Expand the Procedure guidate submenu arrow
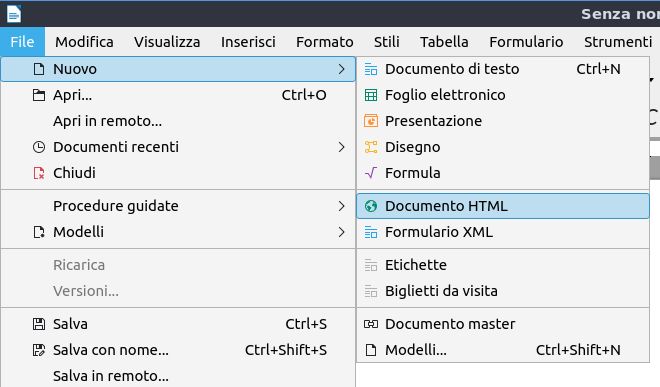This screenshot has width=660, height=387. [x=341, y=206]
